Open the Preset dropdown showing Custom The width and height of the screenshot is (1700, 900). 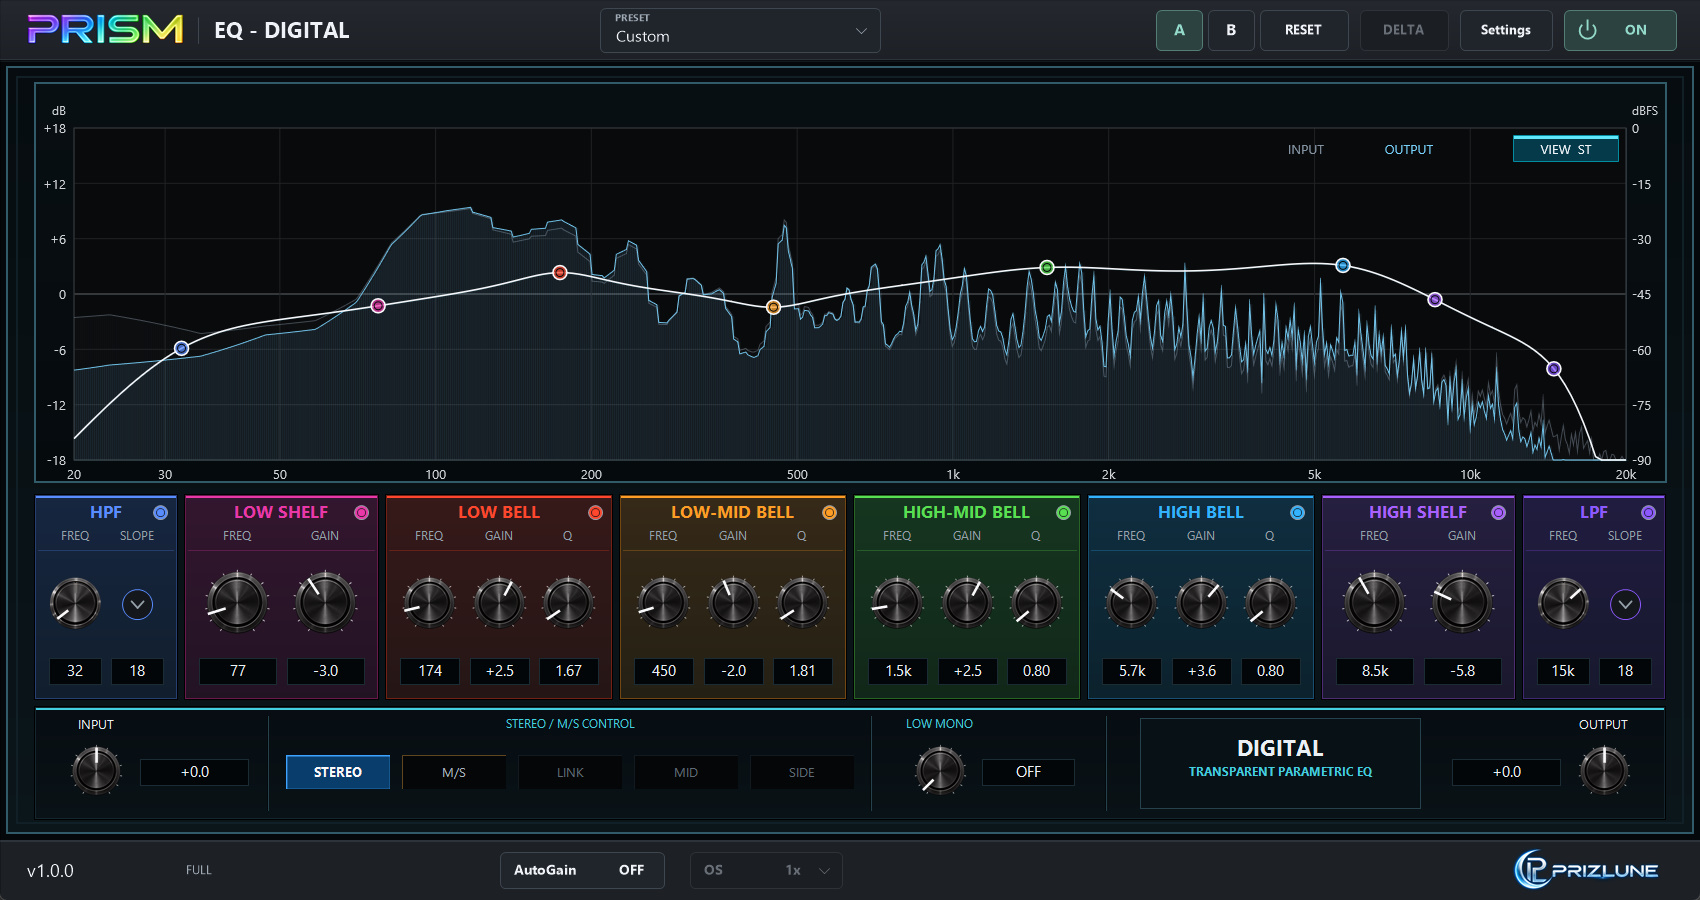point(740,30)
